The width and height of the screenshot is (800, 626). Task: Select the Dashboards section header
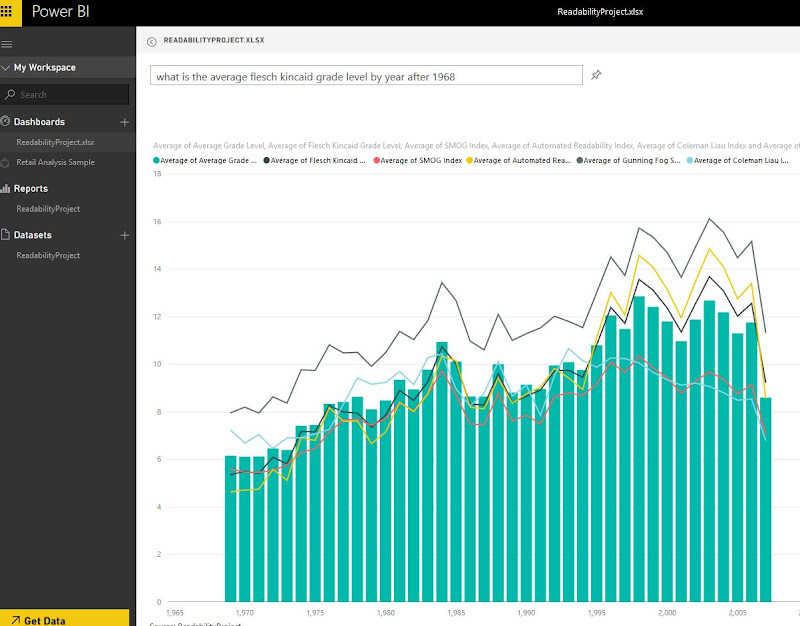tap(39, 122)
